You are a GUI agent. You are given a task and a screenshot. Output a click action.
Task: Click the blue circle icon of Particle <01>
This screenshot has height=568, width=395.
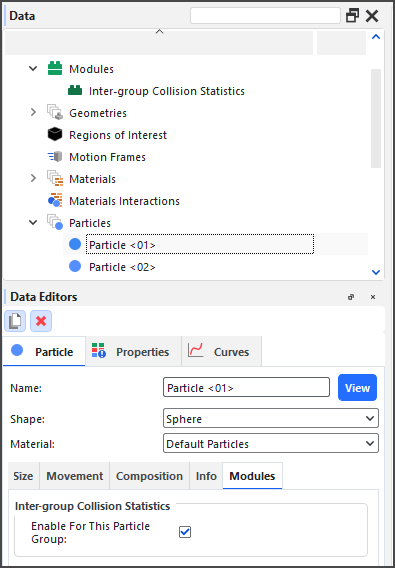coord(75,245)
